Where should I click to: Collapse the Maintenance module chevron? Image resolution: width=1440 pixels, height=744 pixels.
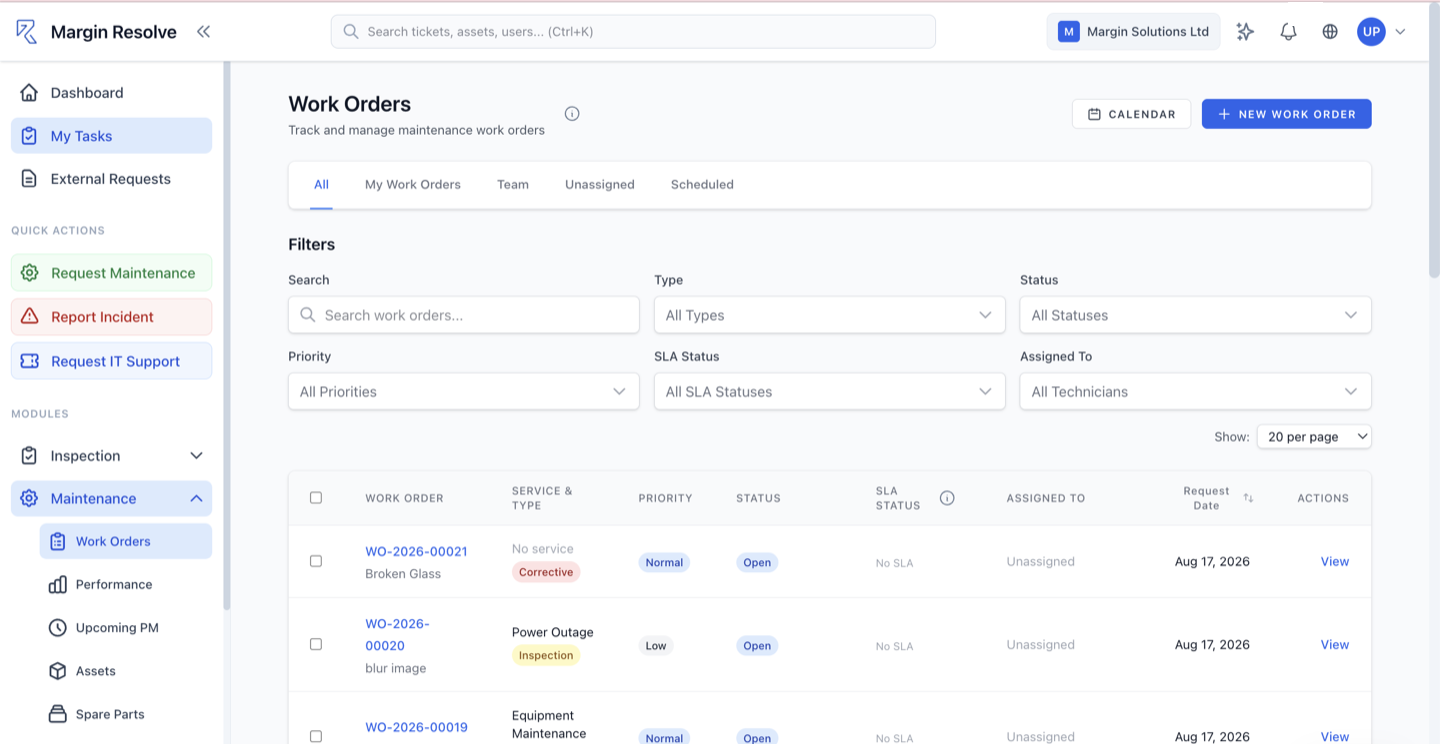point(196,498)
